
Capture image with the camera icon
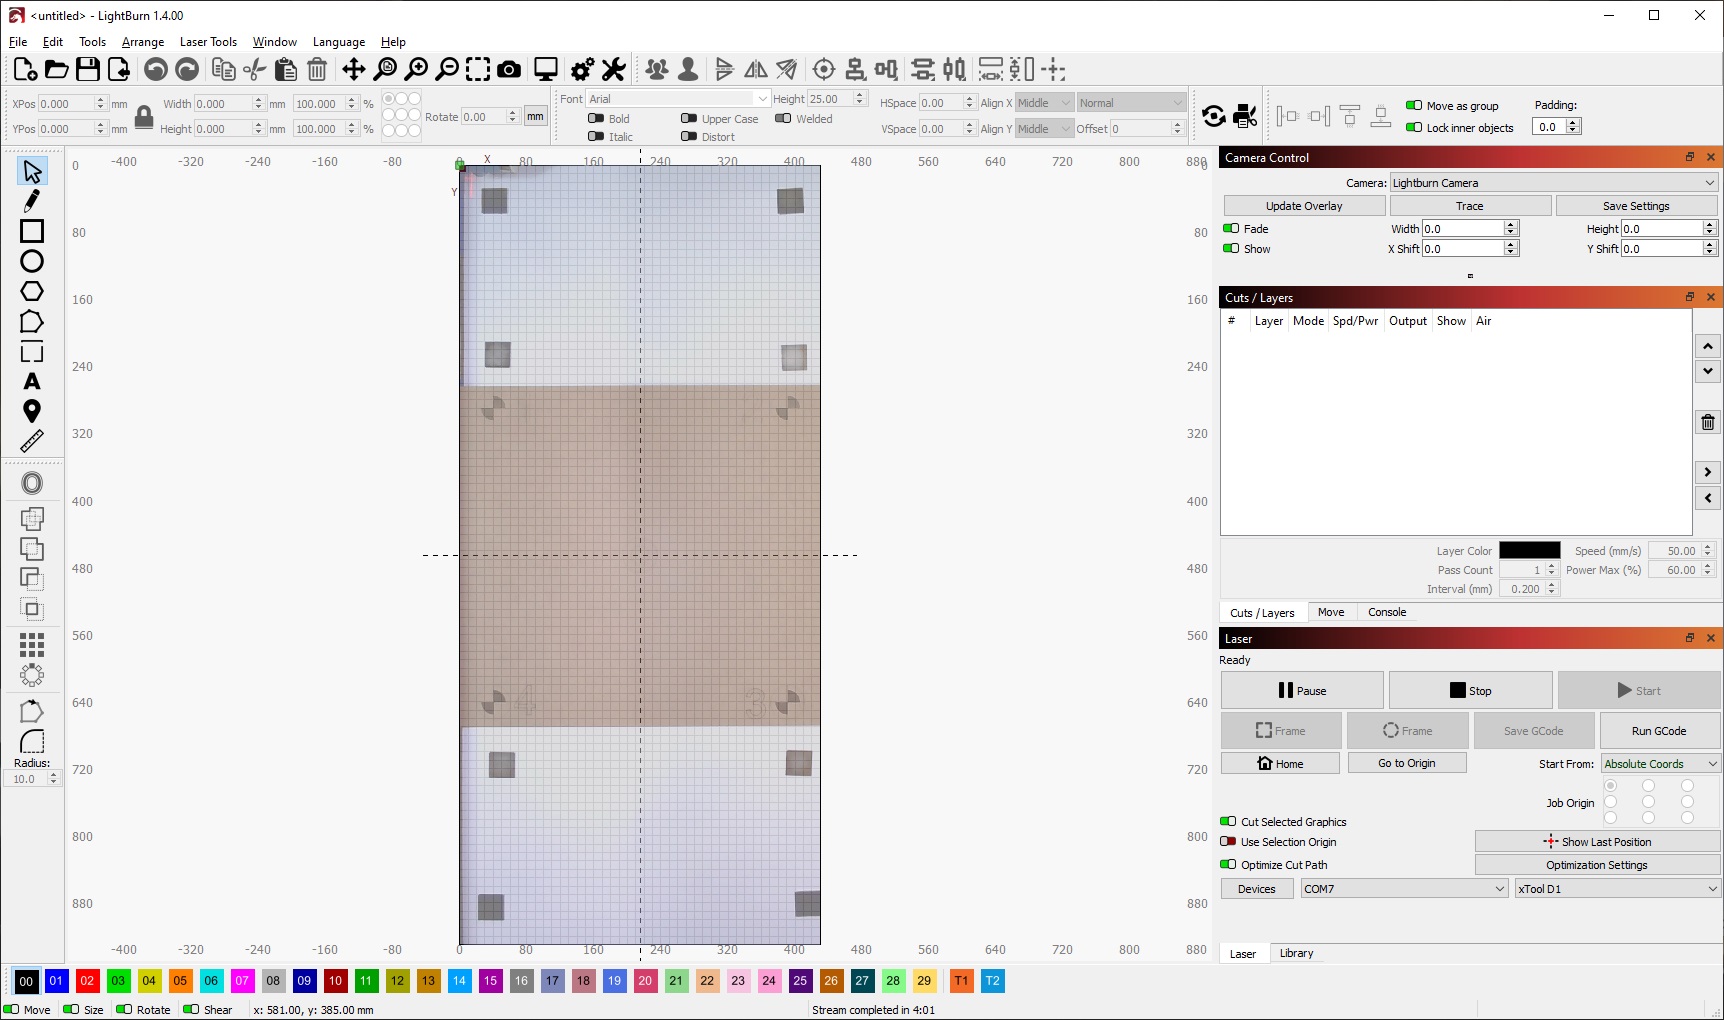click(x=509, y=69)
